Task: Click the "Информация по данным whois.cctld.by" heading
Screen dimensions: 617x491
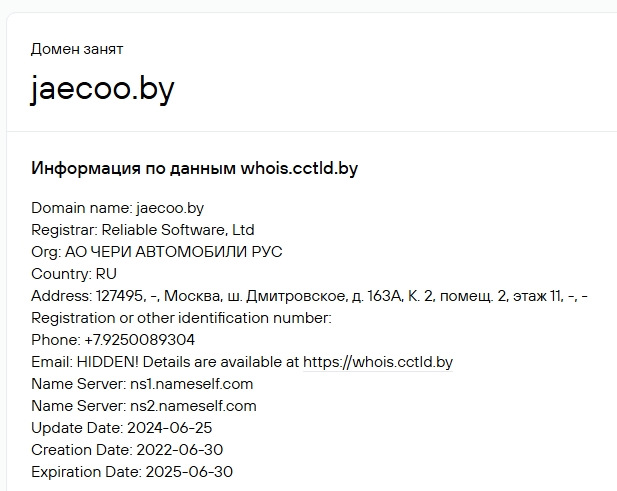Action: 194,168
